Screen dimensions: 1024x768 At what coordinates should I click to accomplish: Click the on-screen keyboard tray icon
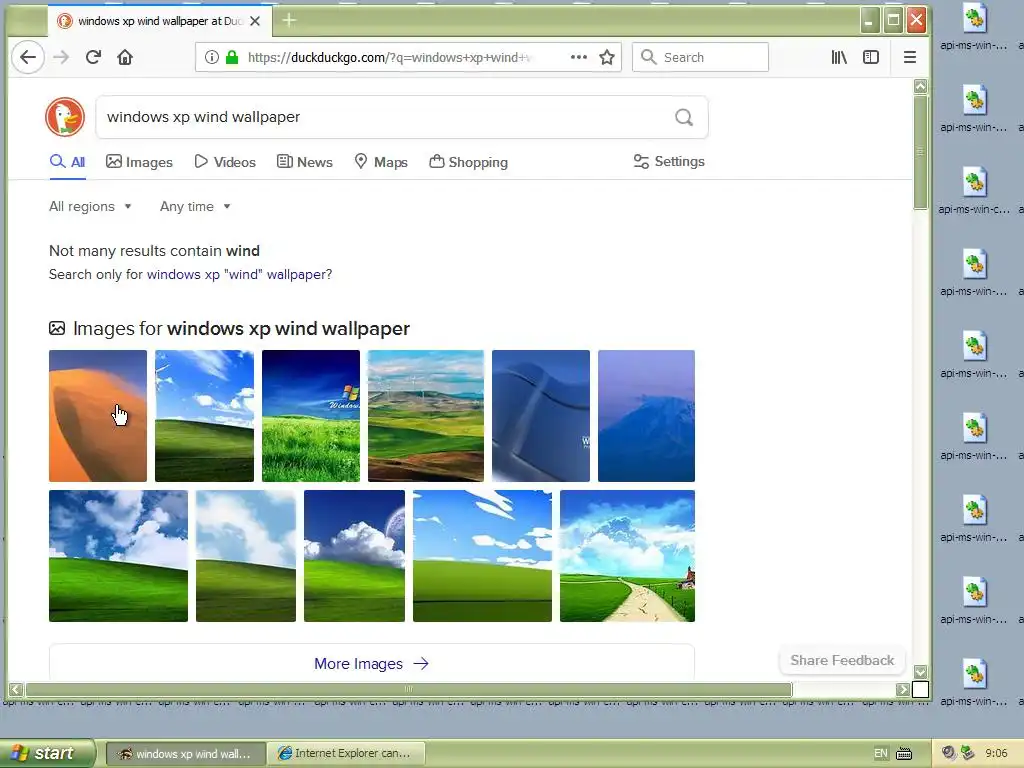tap(904, 754)
